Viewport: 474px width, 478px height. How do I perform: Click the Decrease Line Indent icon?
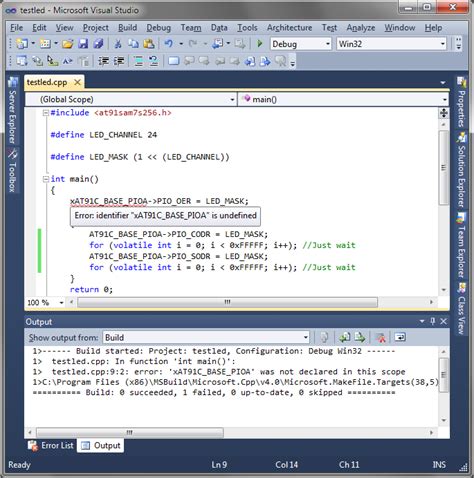pos(103,61)
